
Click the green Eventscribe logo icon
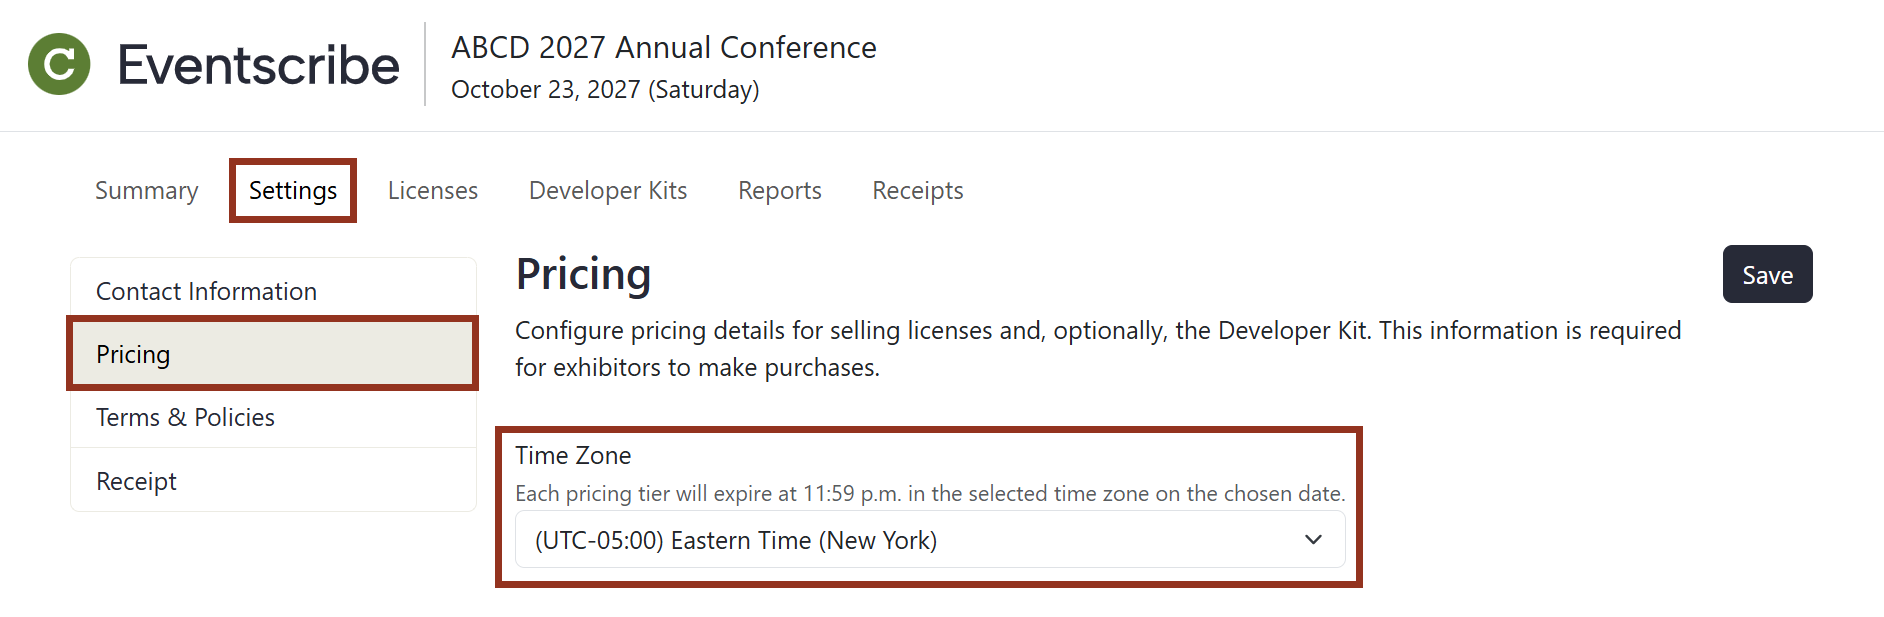coord(59,63)
